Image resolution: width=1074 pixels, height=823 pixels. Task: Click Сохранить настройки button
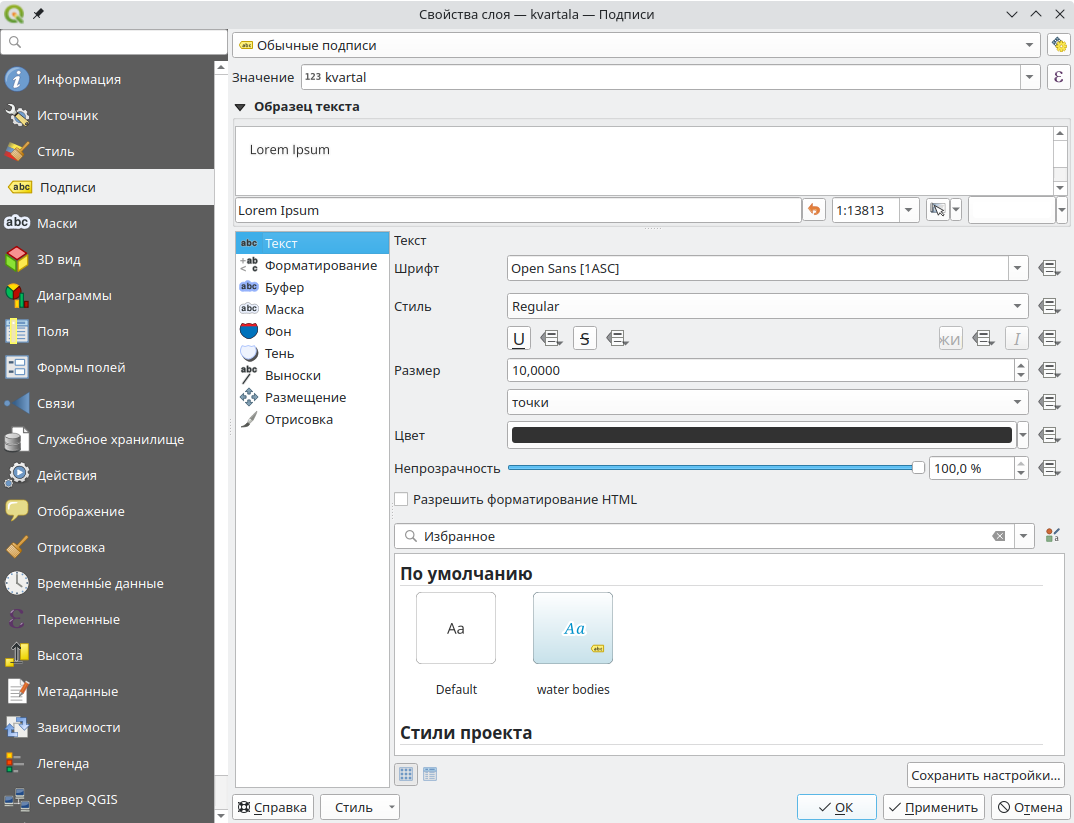[x=985, y=776]
